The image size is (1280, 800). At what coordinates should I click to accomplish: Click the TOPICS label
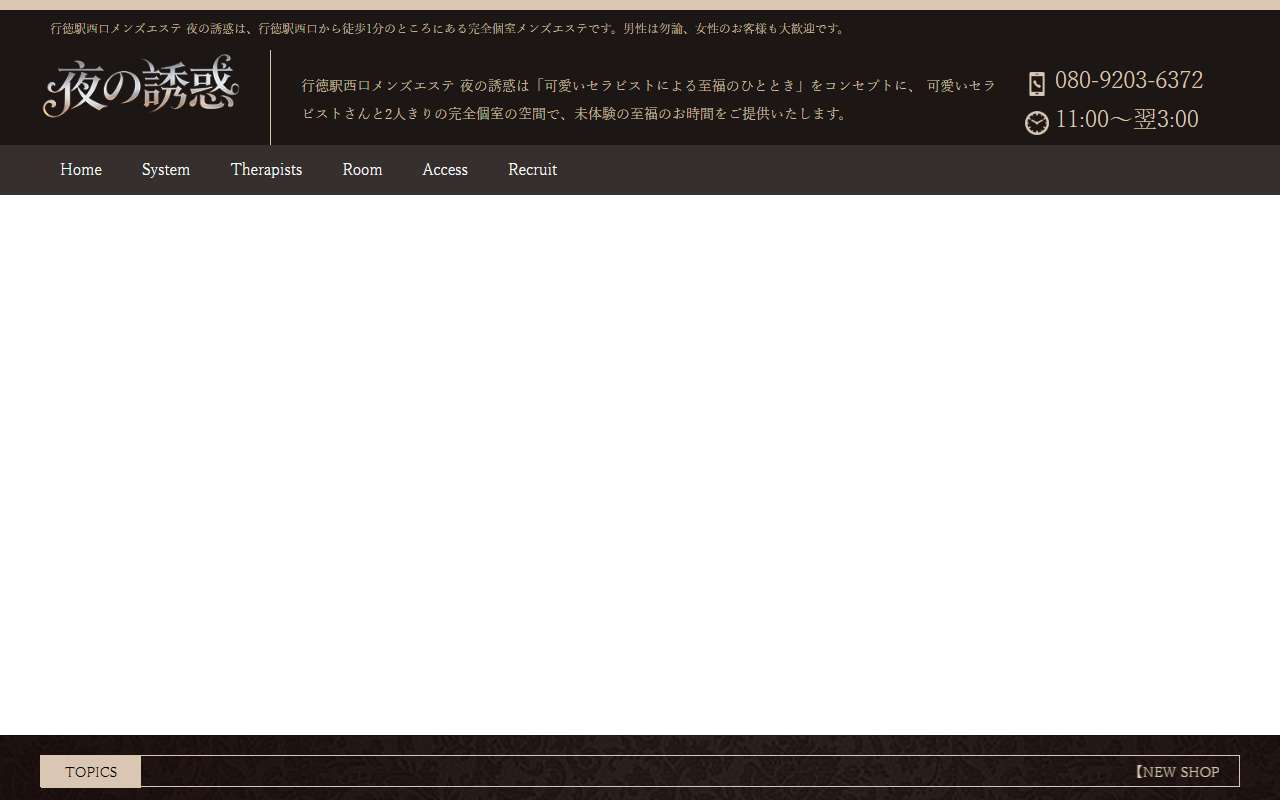(91, 772)
